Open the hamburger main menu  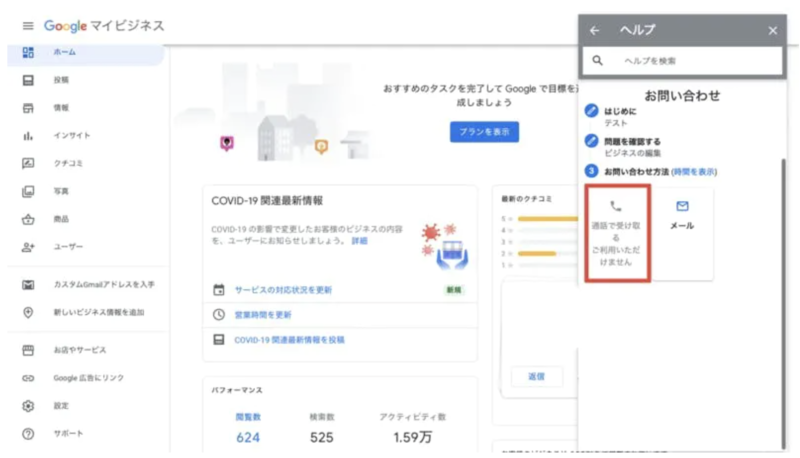[x=28, y=26]
